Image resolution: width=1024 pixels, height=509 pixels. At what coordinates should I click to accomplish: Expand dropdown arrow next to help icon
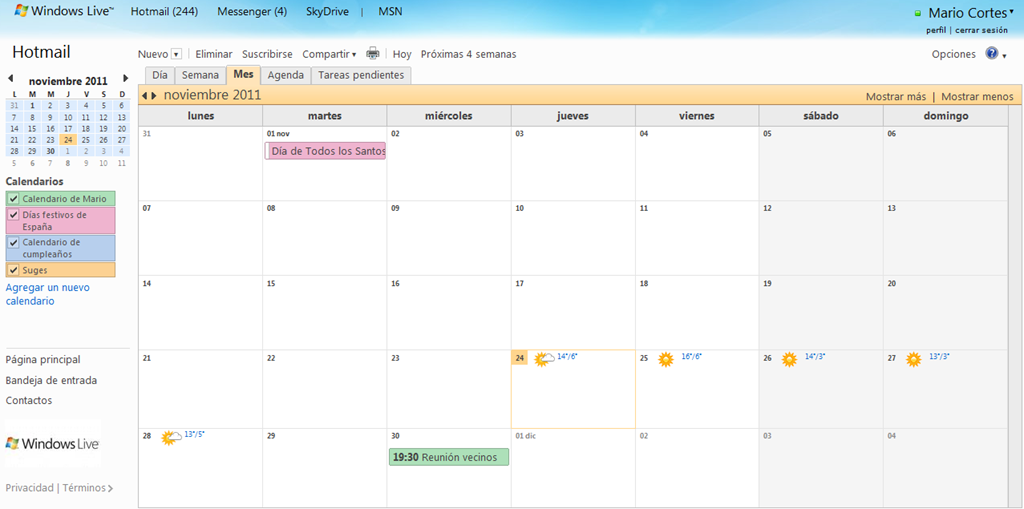[x=1004, y=56]
